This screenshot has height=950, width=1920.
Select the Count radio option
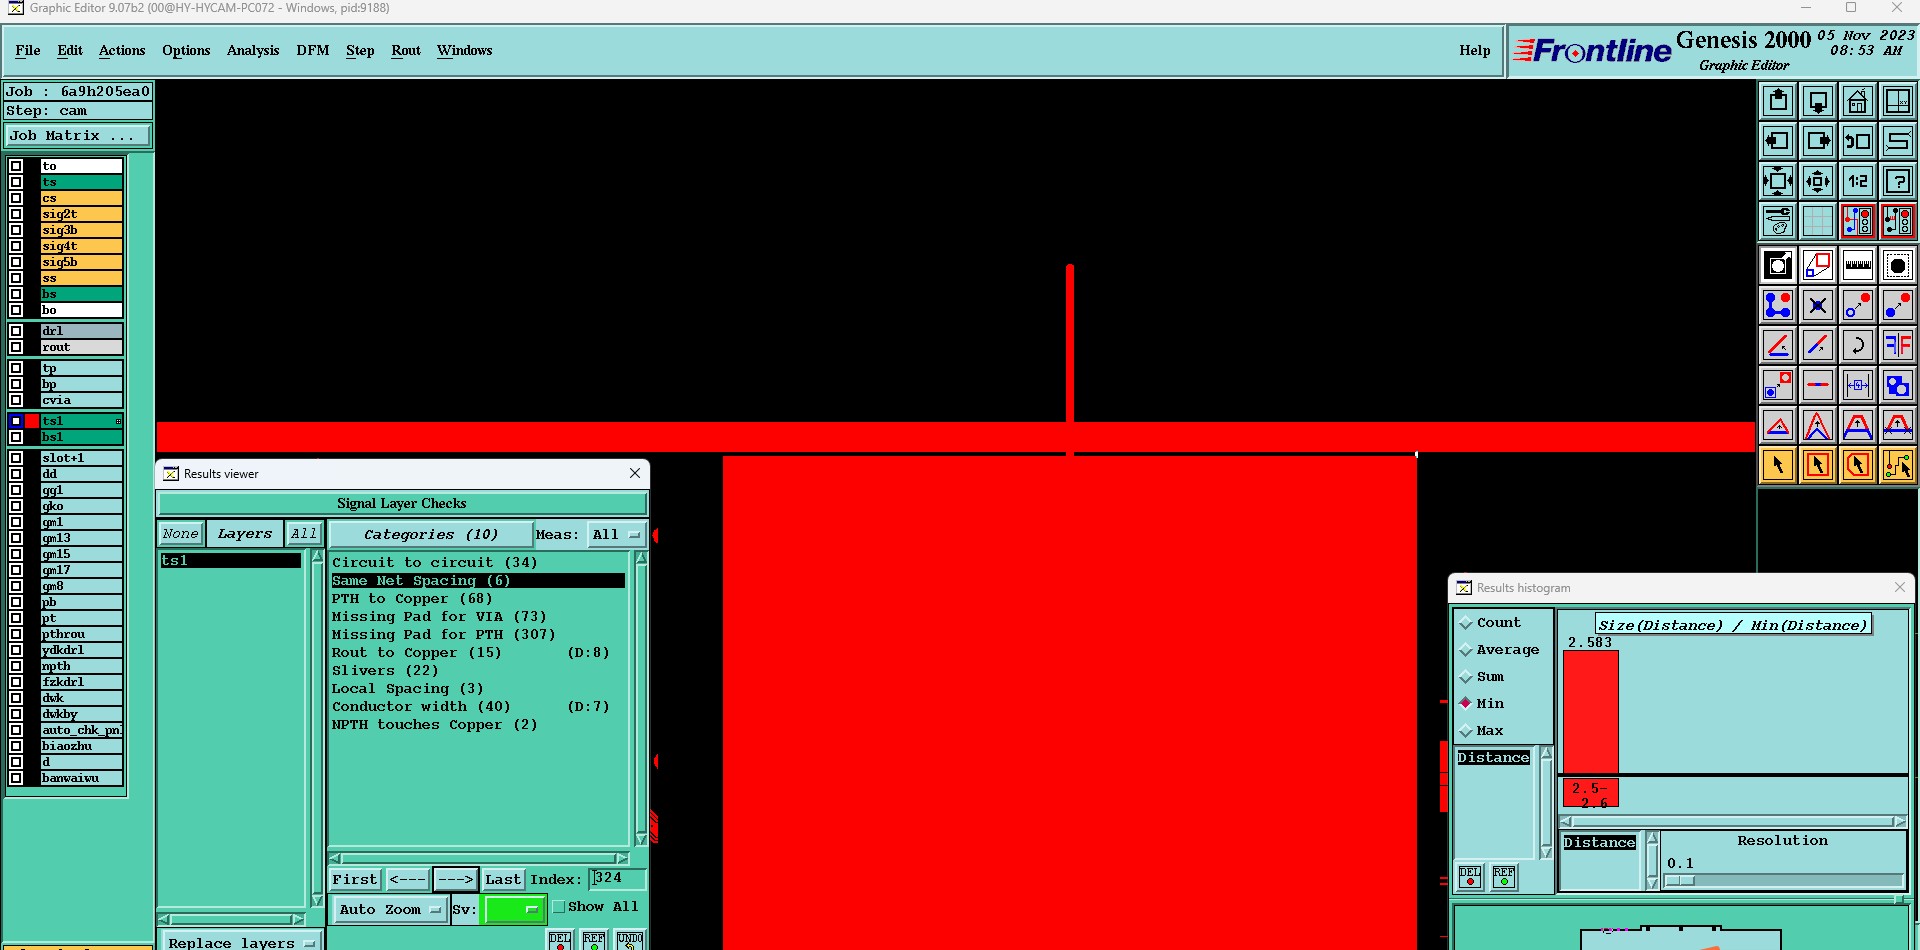pos(1466,623)
